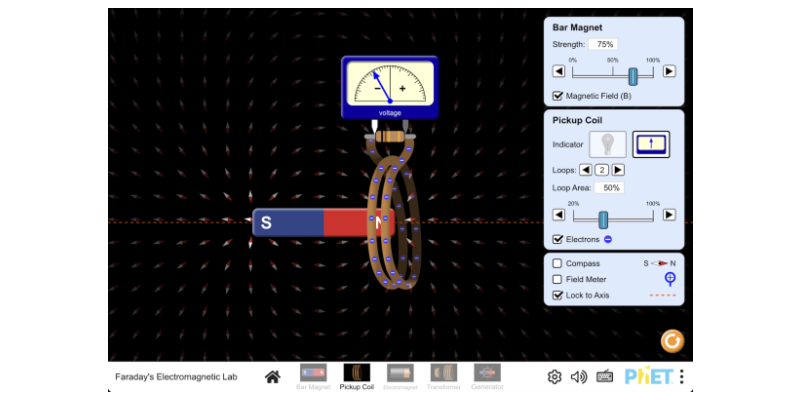Uncheck the Electrons checkbox
The height and width of the screenshot is (400, 800).
pyautogui.click(x=558, y=239)
